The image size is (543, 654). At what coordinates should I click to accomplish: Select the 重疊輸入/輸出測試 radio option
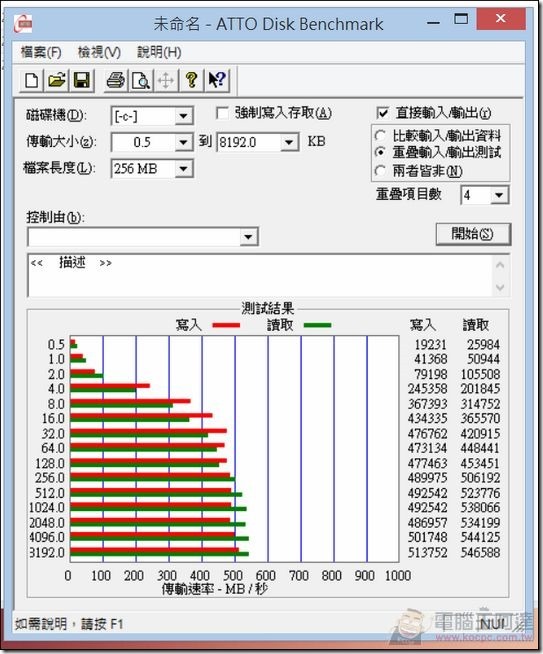[x=380, y=153]
